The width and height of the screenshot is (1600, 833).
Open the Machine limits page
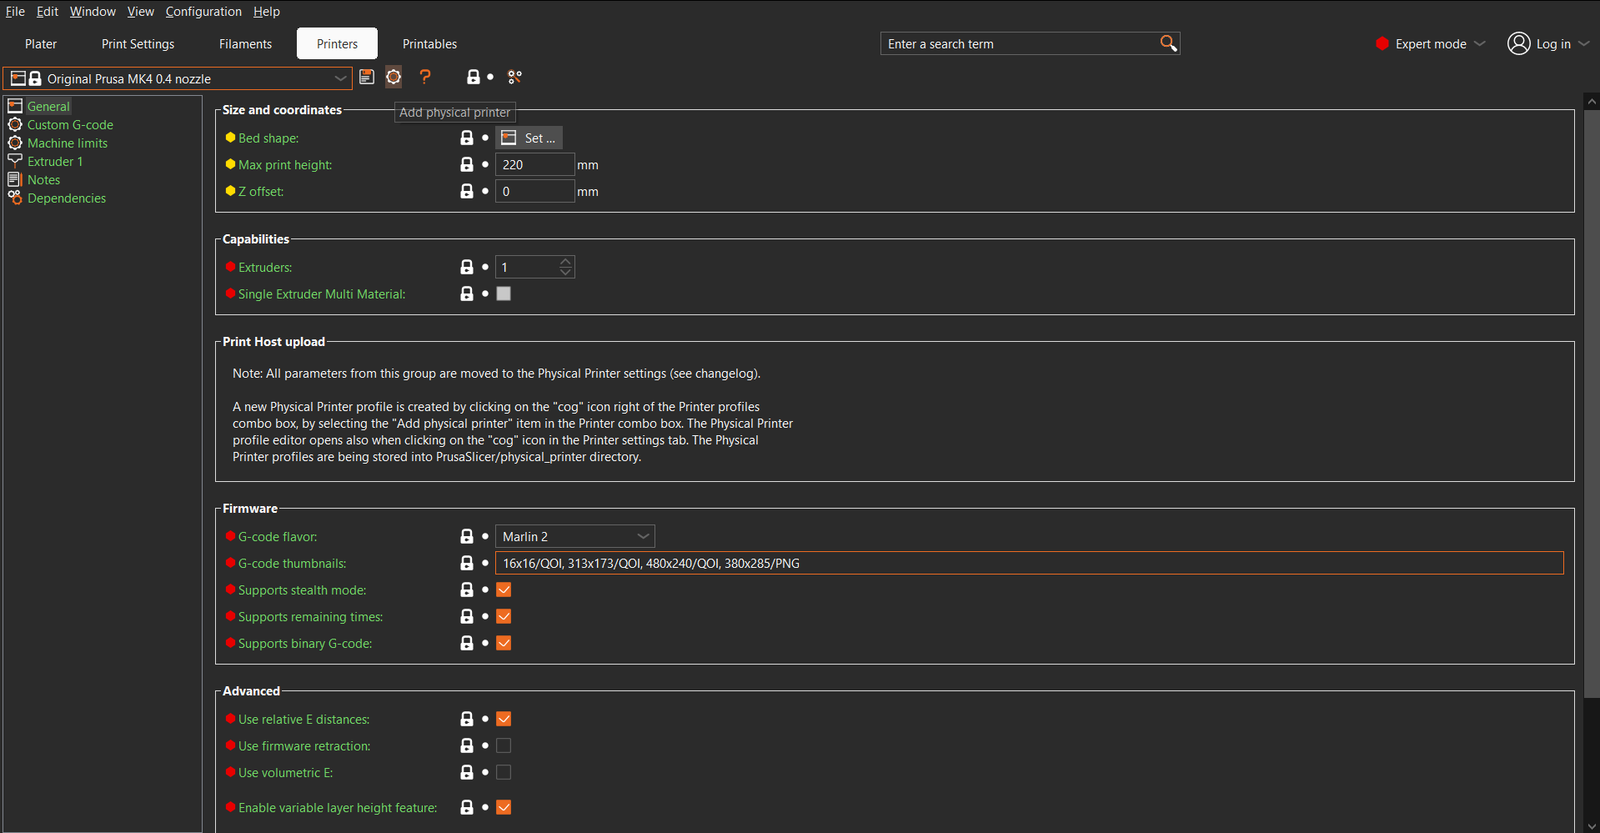pyautogui.click(x=67, y=143)
